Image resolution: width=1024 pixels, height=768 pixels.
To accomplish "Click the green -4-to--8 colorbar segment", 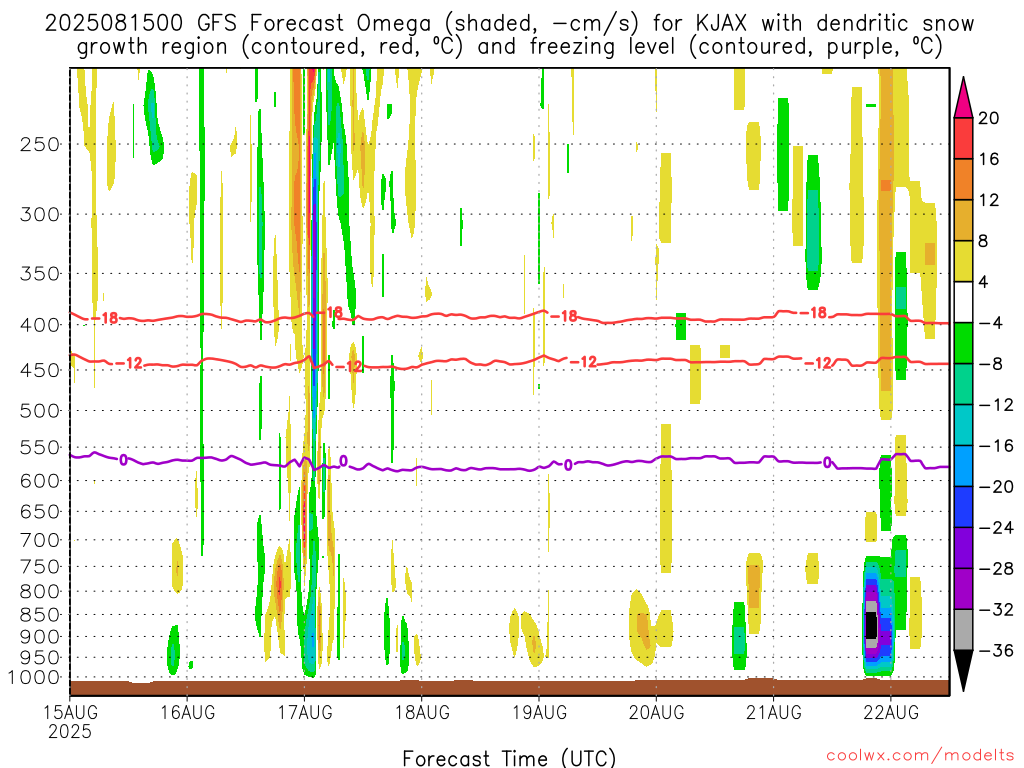I will point(963,344).
